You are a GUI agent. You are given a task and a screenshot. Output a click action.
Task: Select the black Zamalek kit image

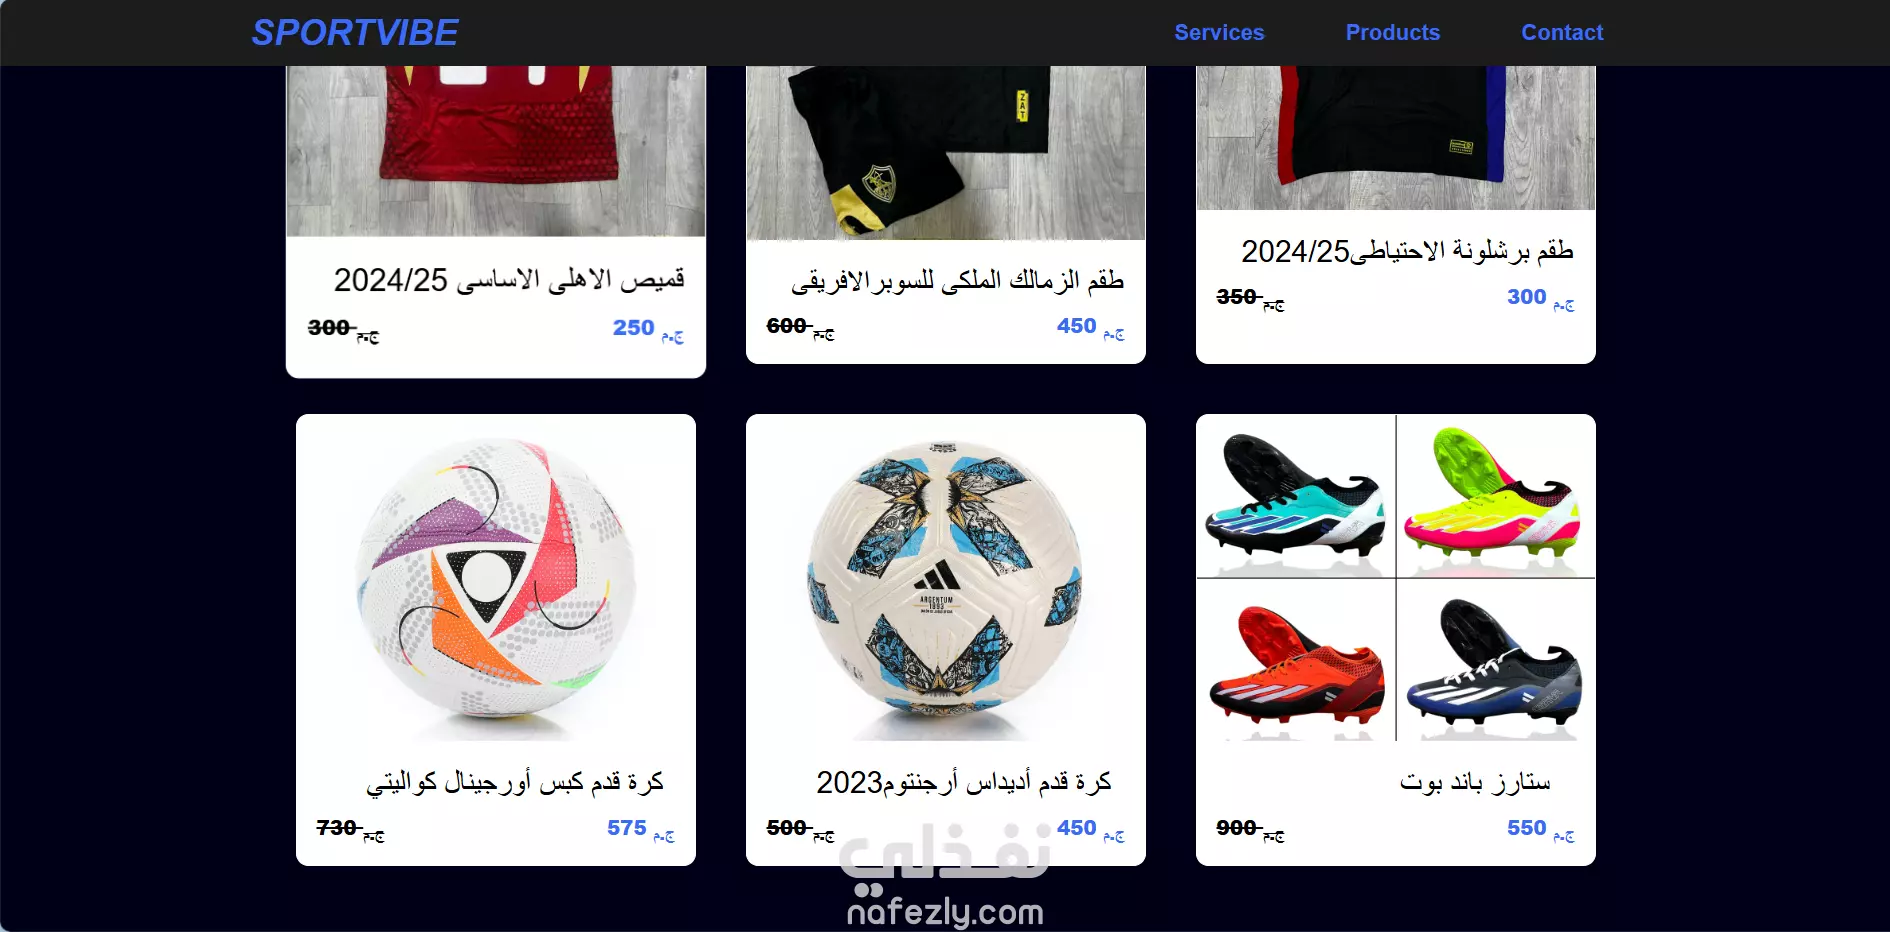point(946,153)
